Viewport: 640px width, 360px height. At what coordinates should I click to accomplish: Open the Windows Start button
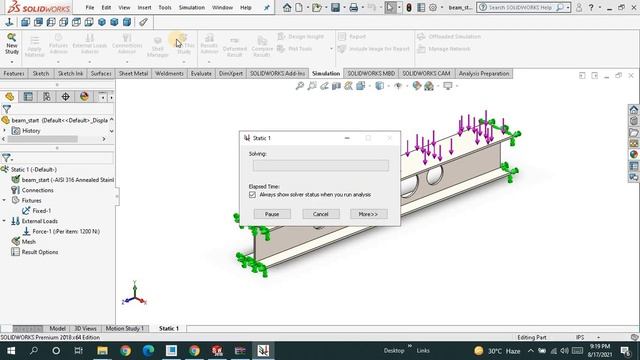tap(11, 351)
